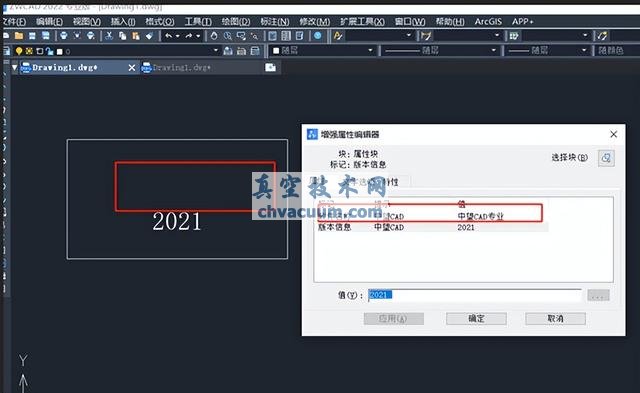Confirm with the 确定 button
640x393 pixels.
(476, 318)
